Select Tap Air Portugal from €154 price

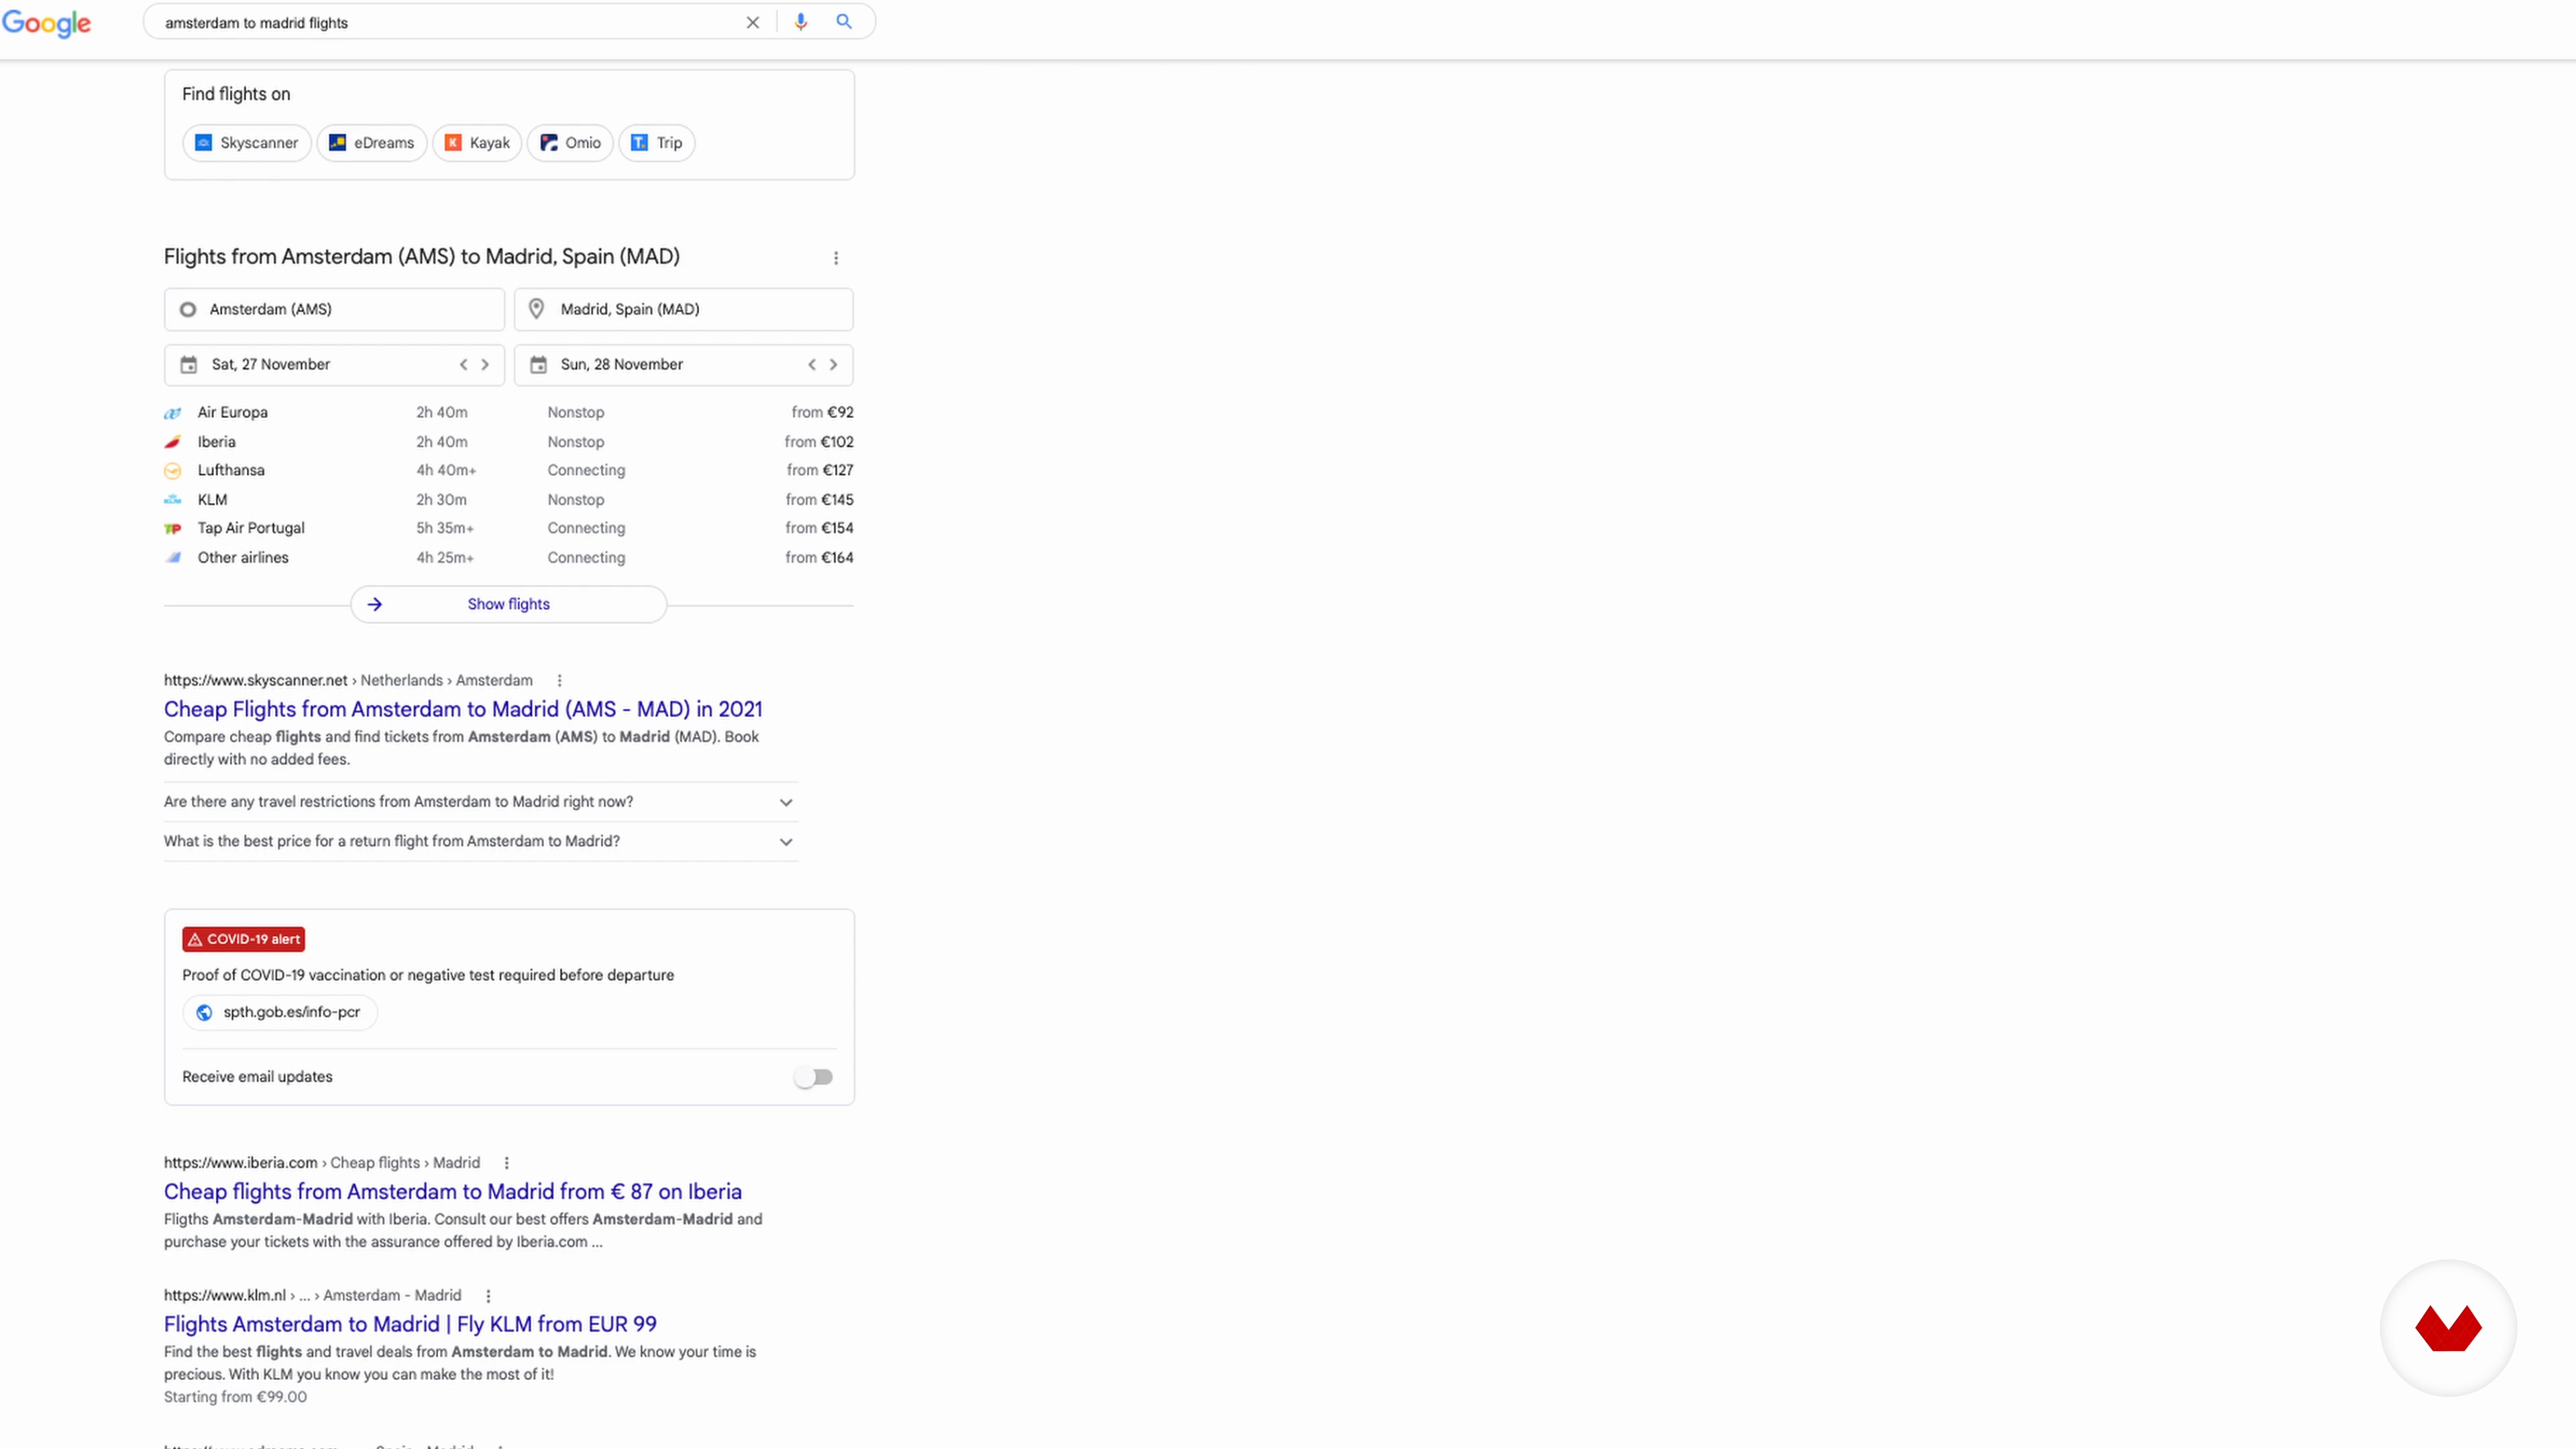(x=819, y=528)
